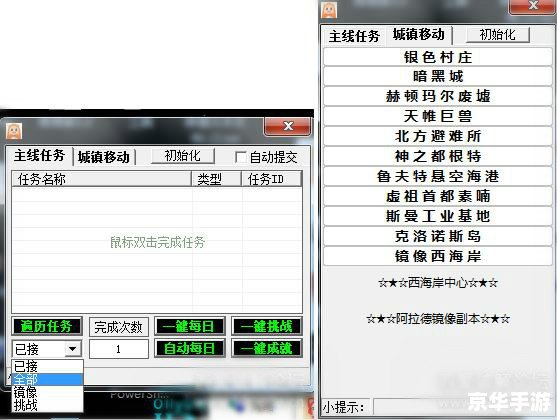Switch to 城镇移动 tab in left window
The width and height of the screenshot is (557, 420).
[104, 157]
